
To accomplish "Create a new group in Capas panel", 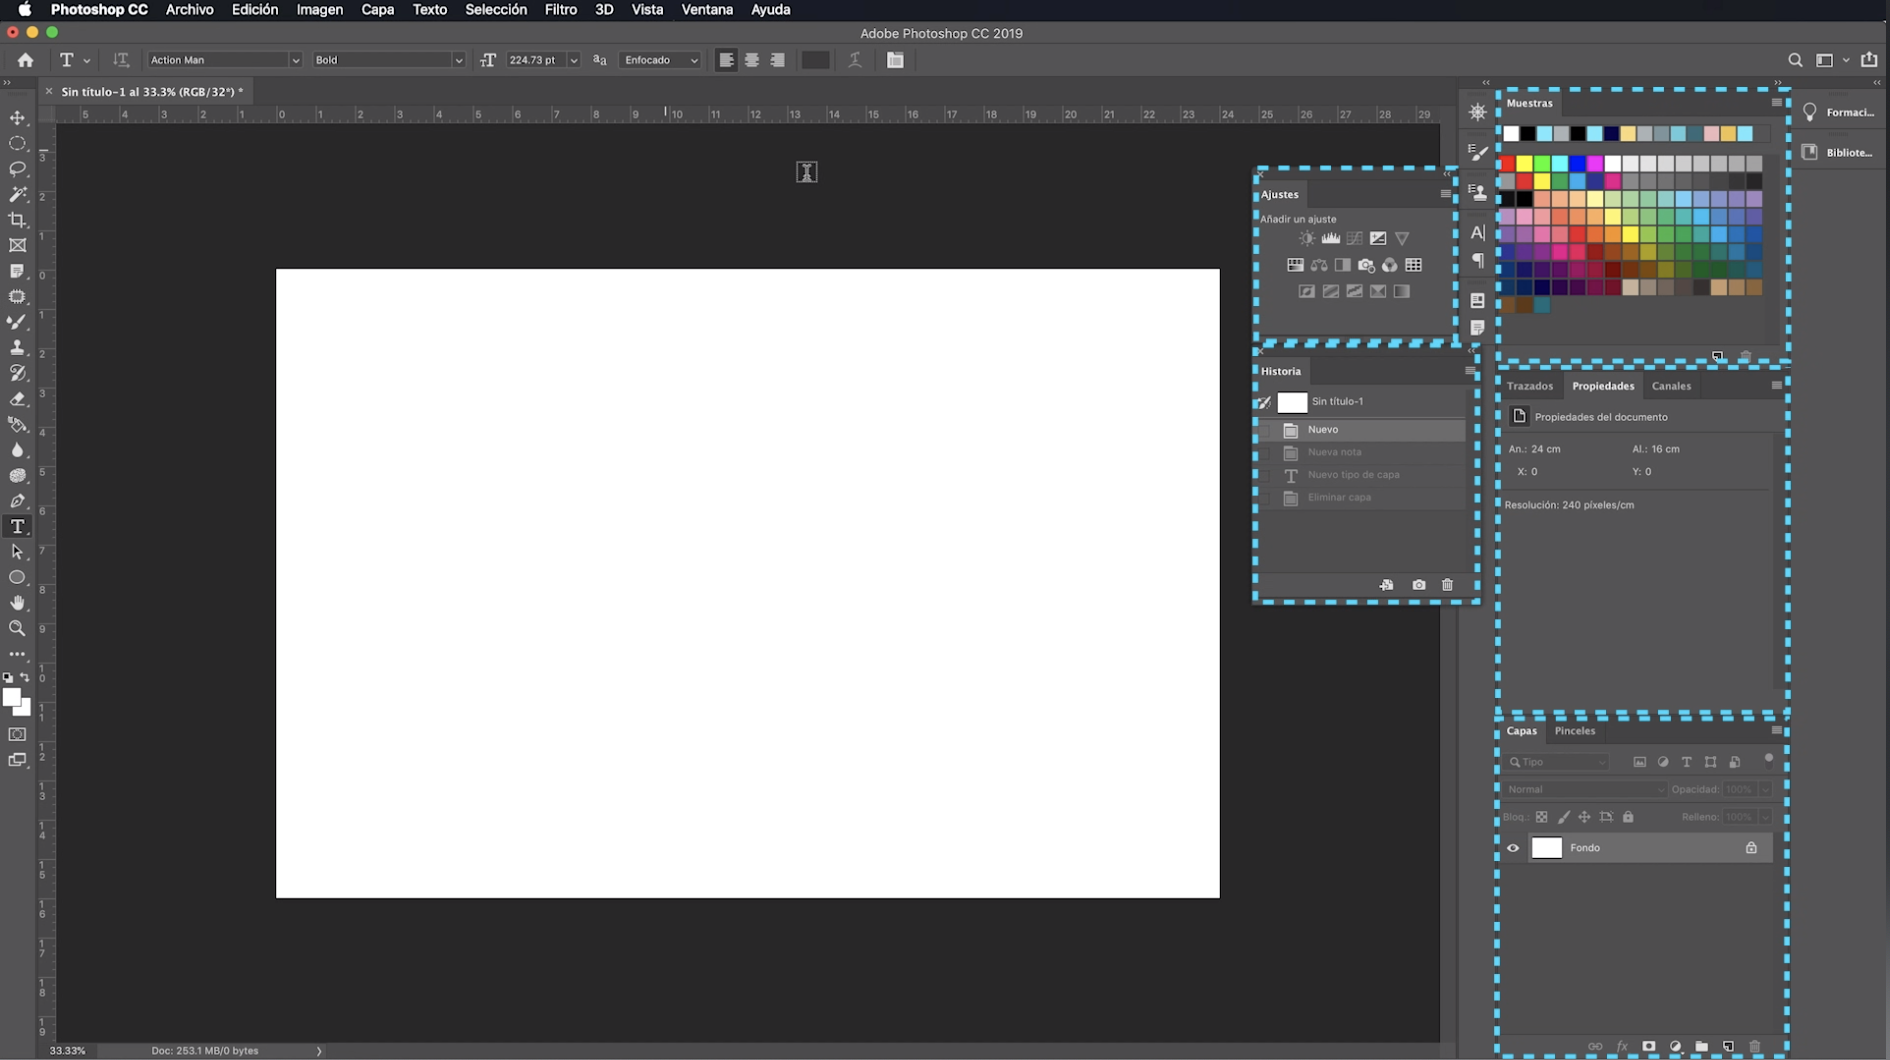I will pyautogui.click(x=1701, y=1047).
